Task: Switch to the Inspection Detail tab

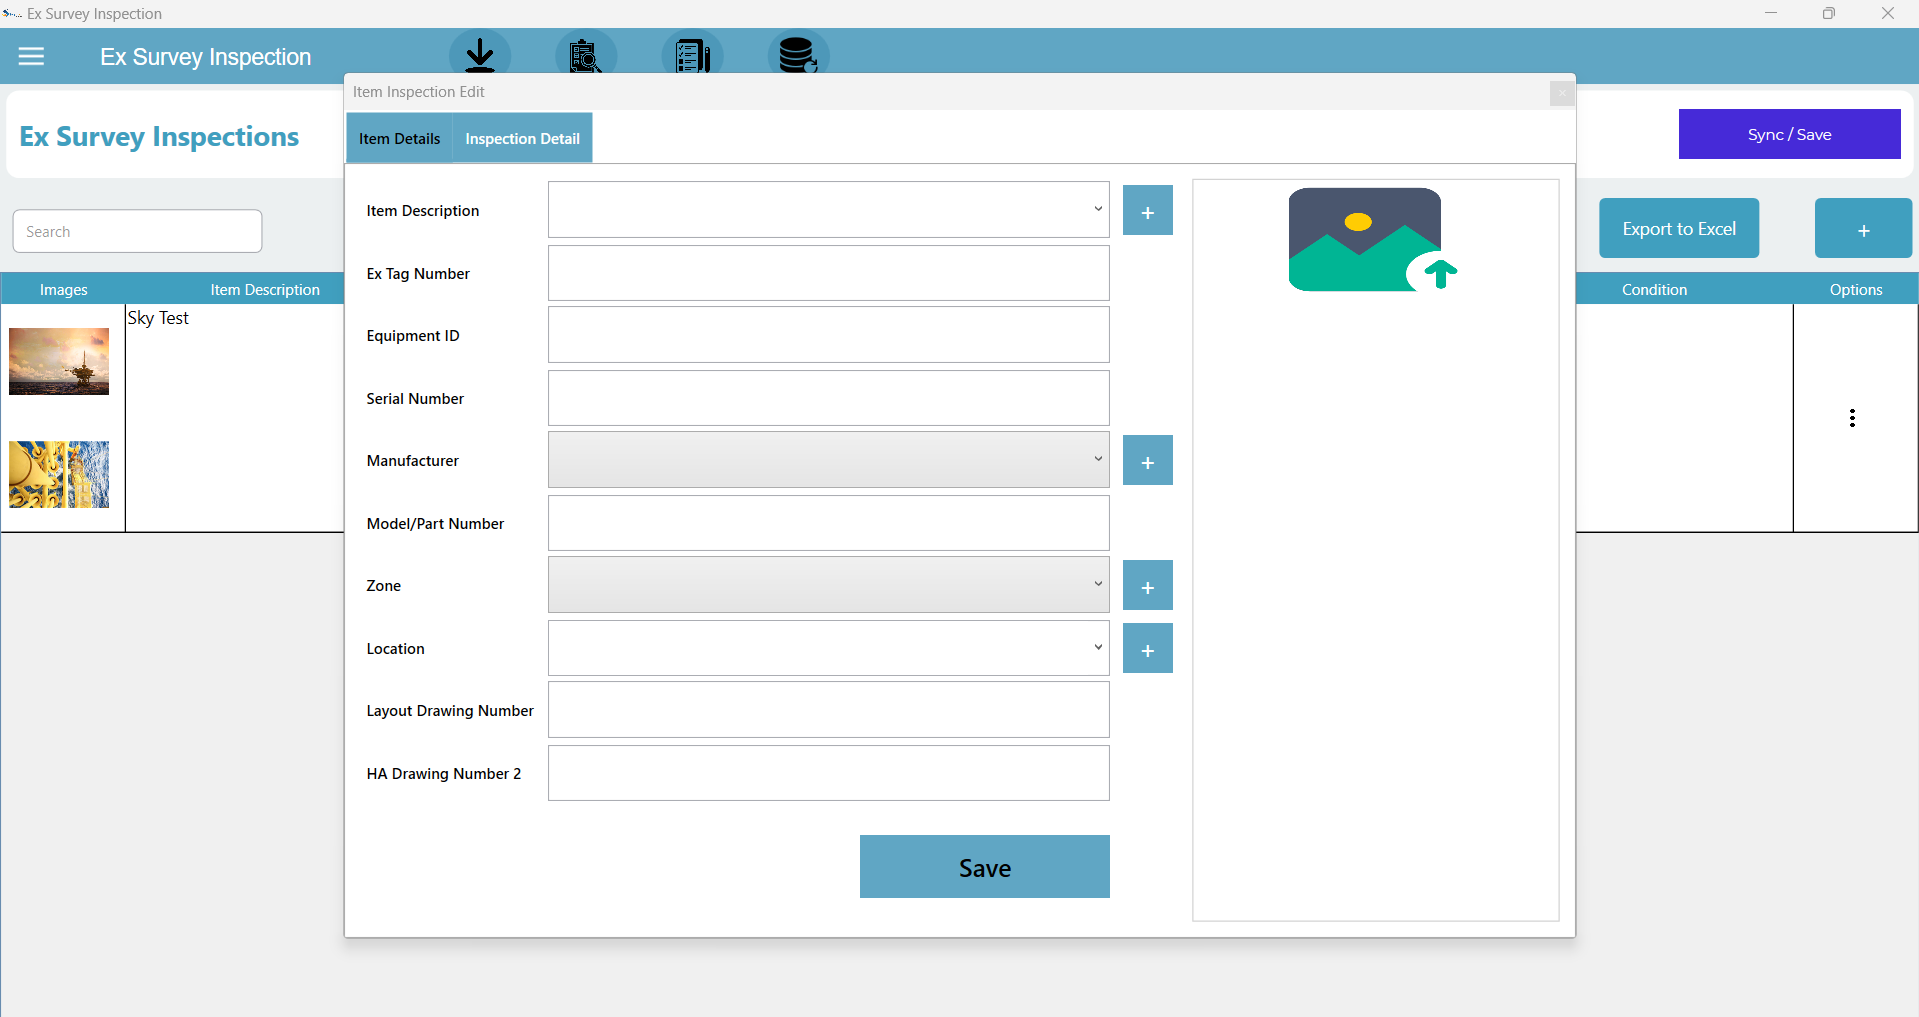Action: (522, 139)
